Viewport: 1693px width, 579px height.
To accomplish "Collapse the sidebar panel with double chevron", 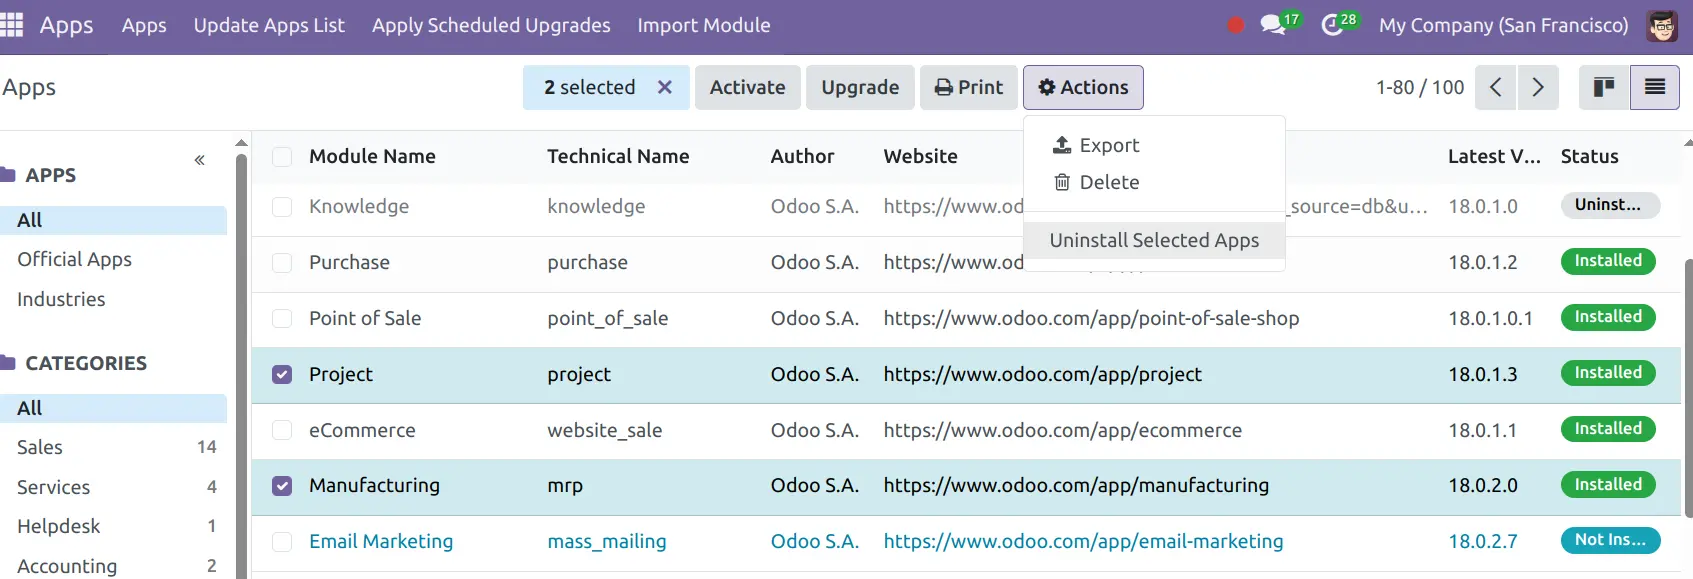I will 199,160.
